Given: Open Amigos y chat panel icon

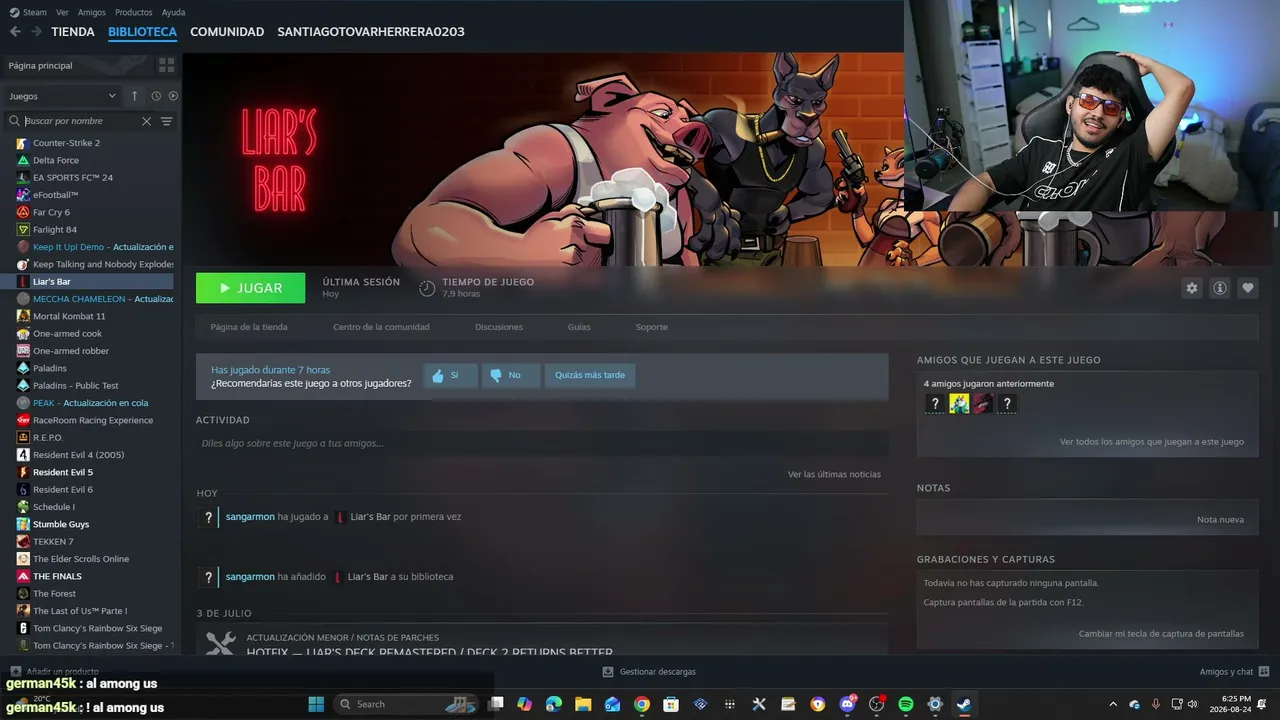Looking at the screenshot, I should point(1264,672).
